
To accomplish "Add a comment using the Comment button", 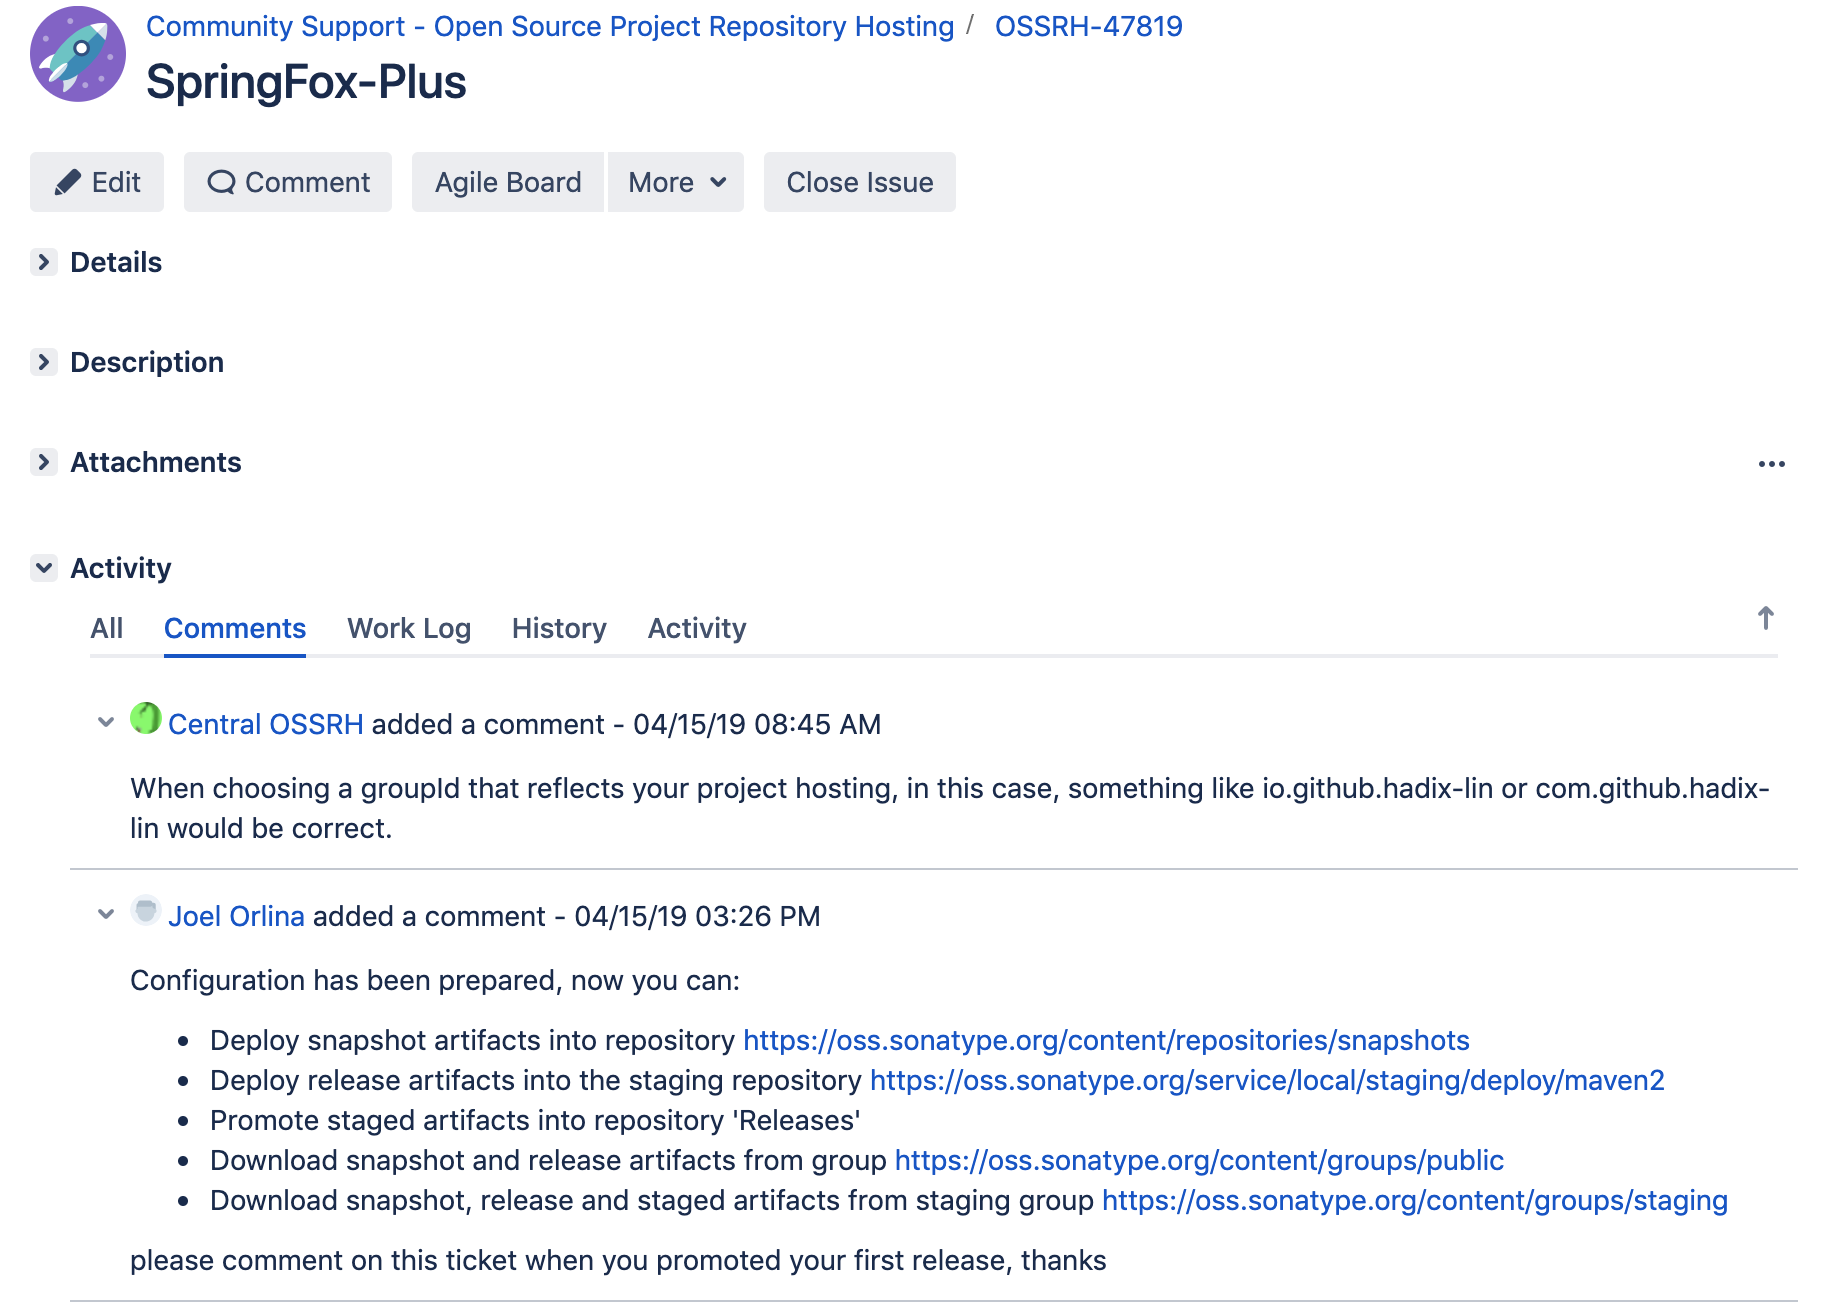I will tap(288, 182).
